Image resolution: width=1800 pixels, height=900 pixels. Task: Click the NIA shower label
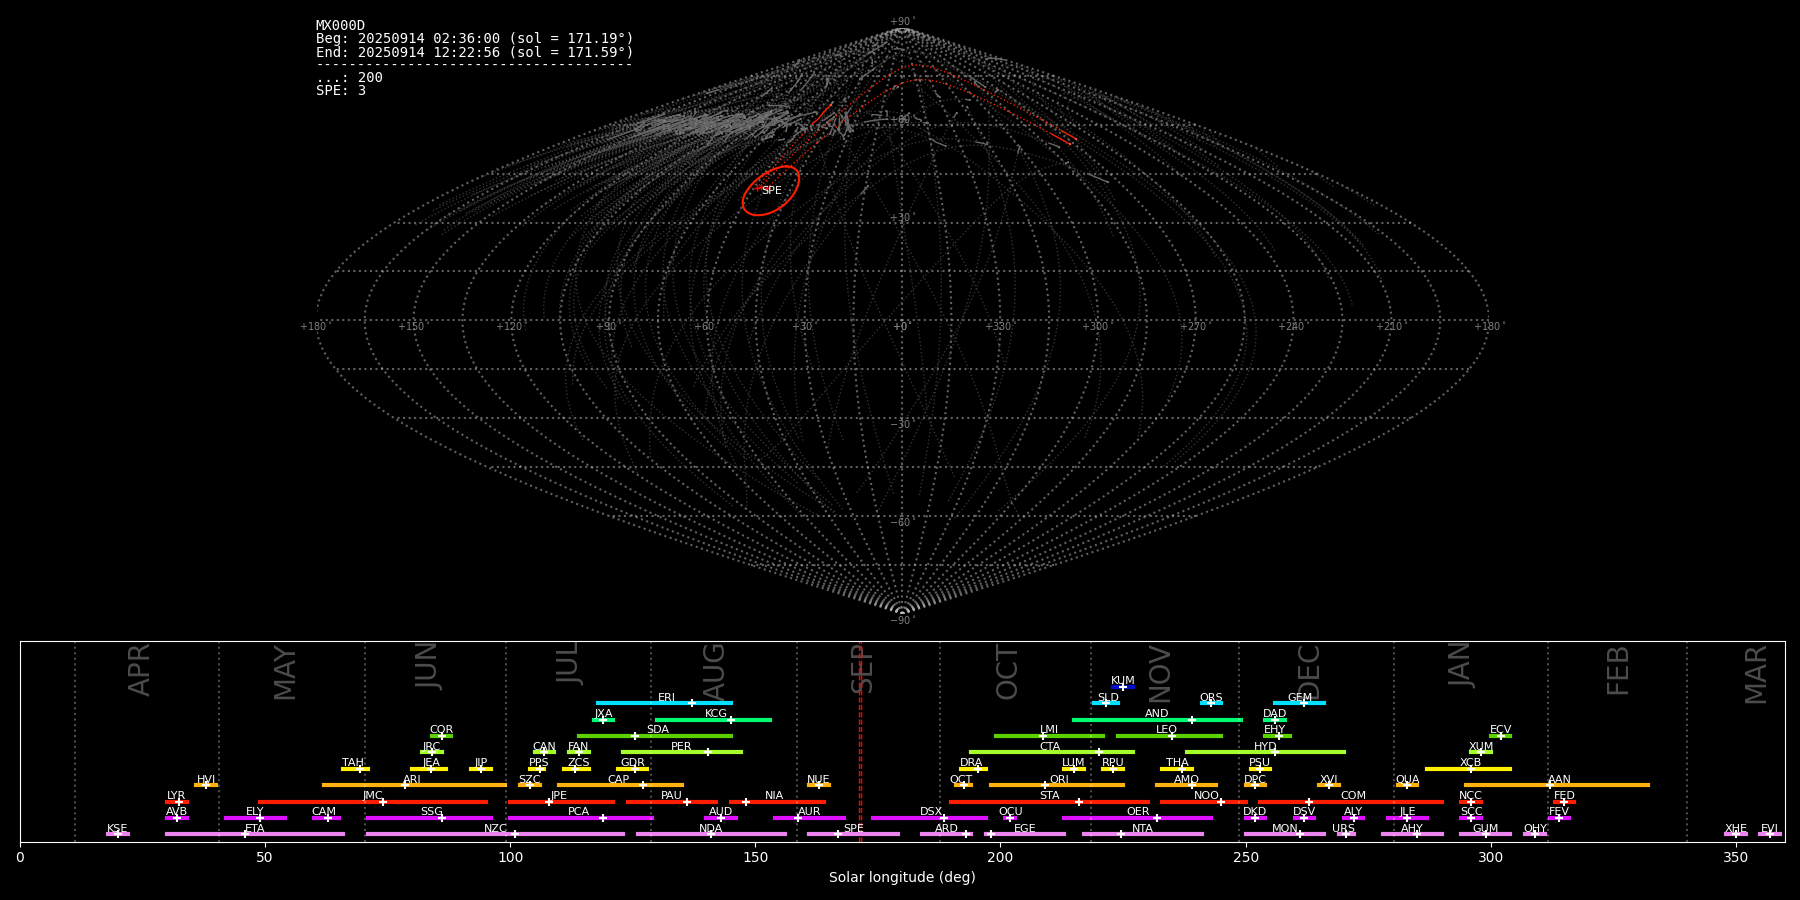coord(774,796)
